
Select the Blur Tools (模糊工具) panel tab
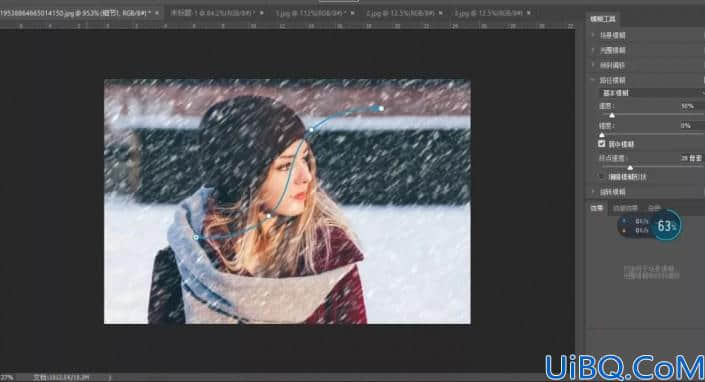(603, 19)
